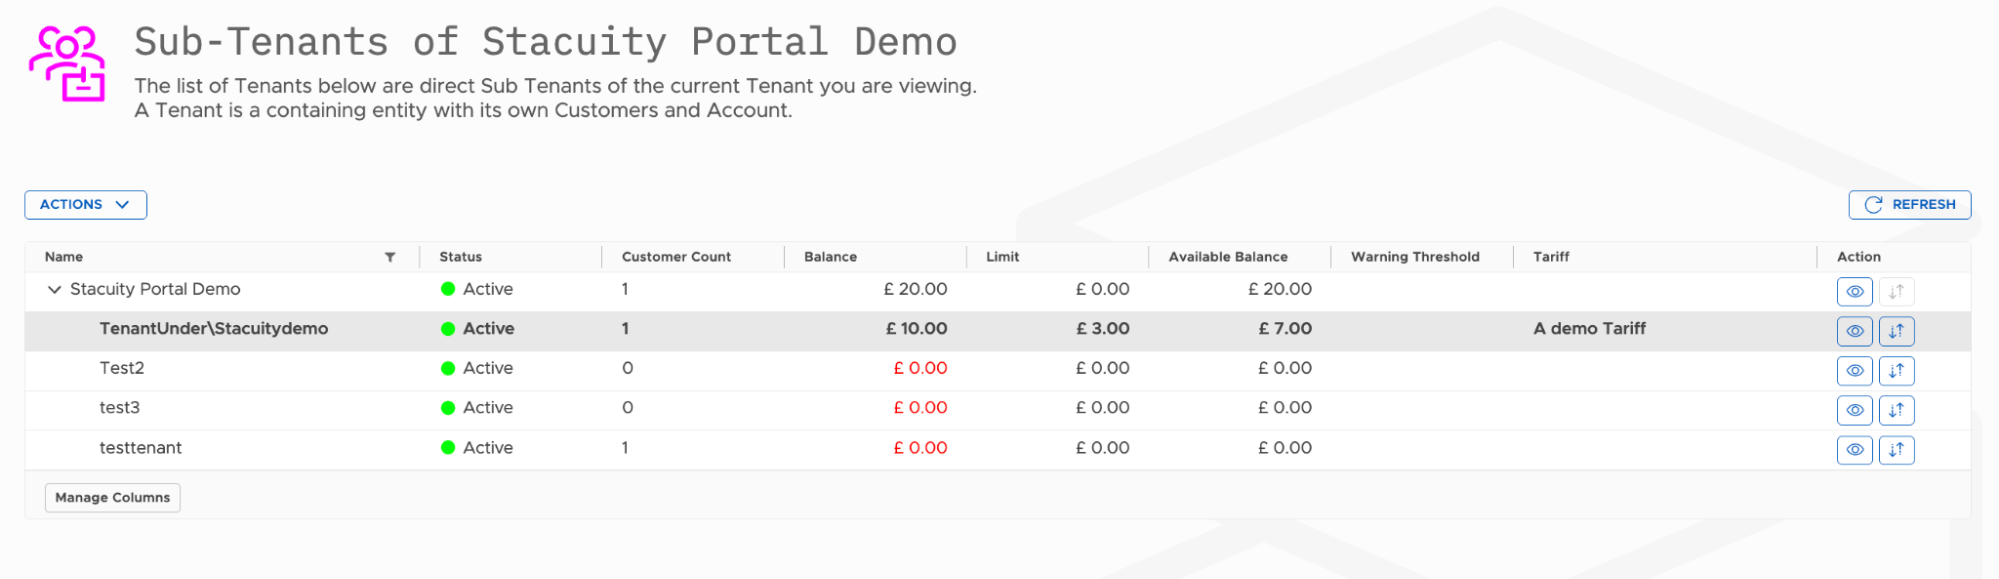Sort by Status column header
The image size is (1999, 579).
tap(460, 257)
